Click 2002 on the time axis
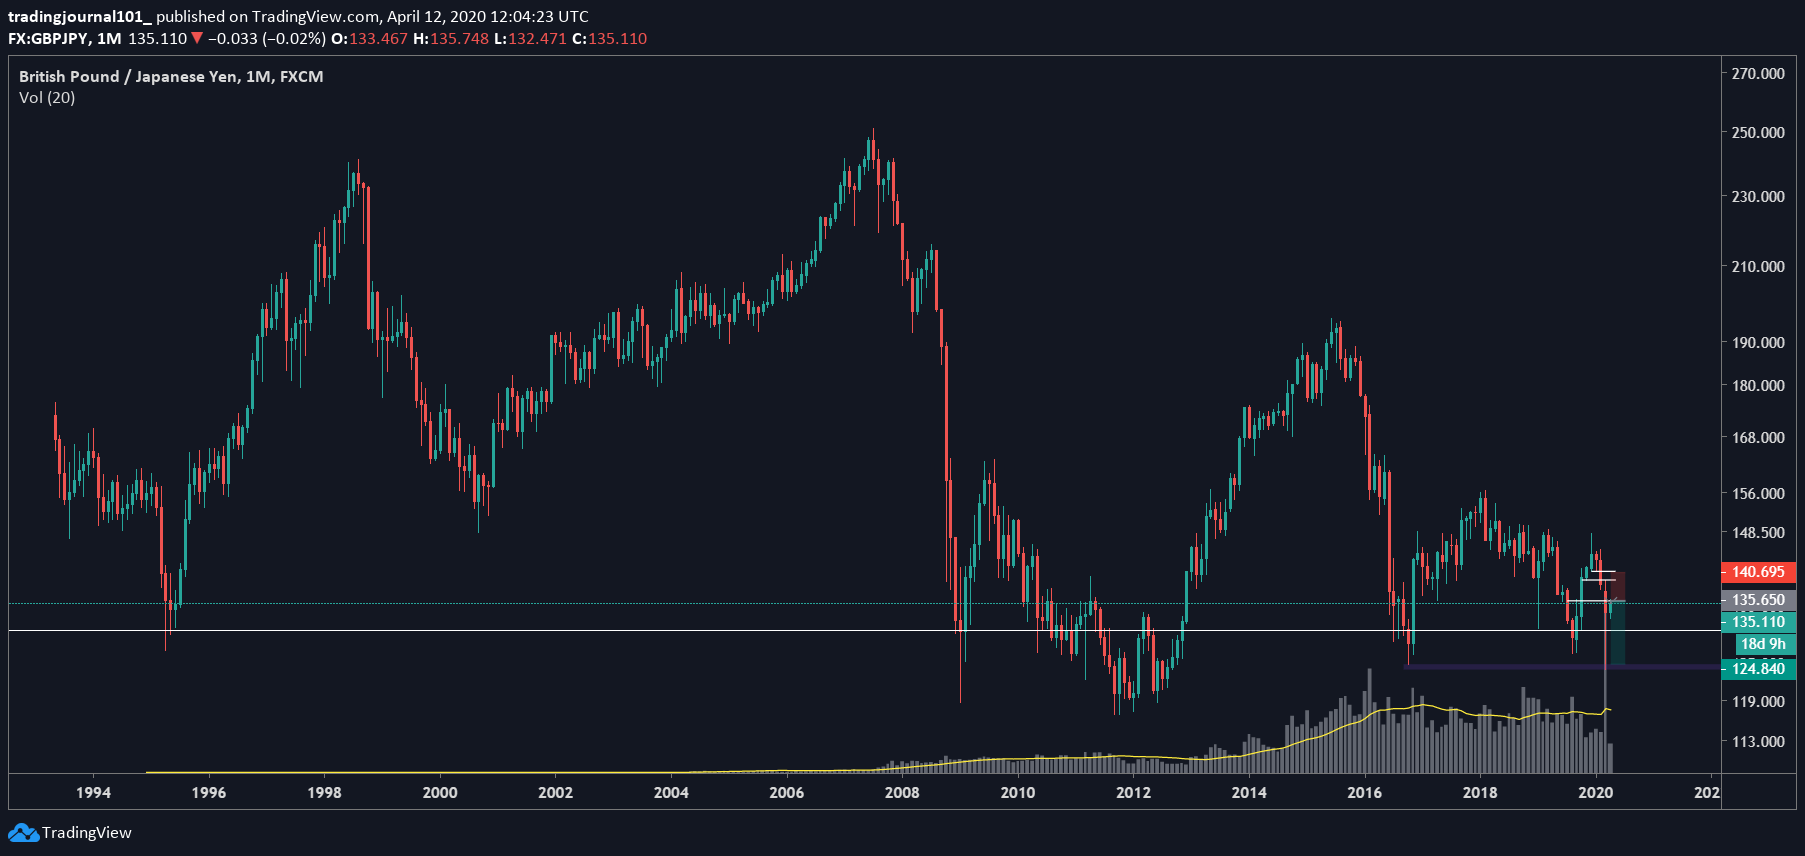This screenshot has width=1805, height=856. (x=555, y=792)
